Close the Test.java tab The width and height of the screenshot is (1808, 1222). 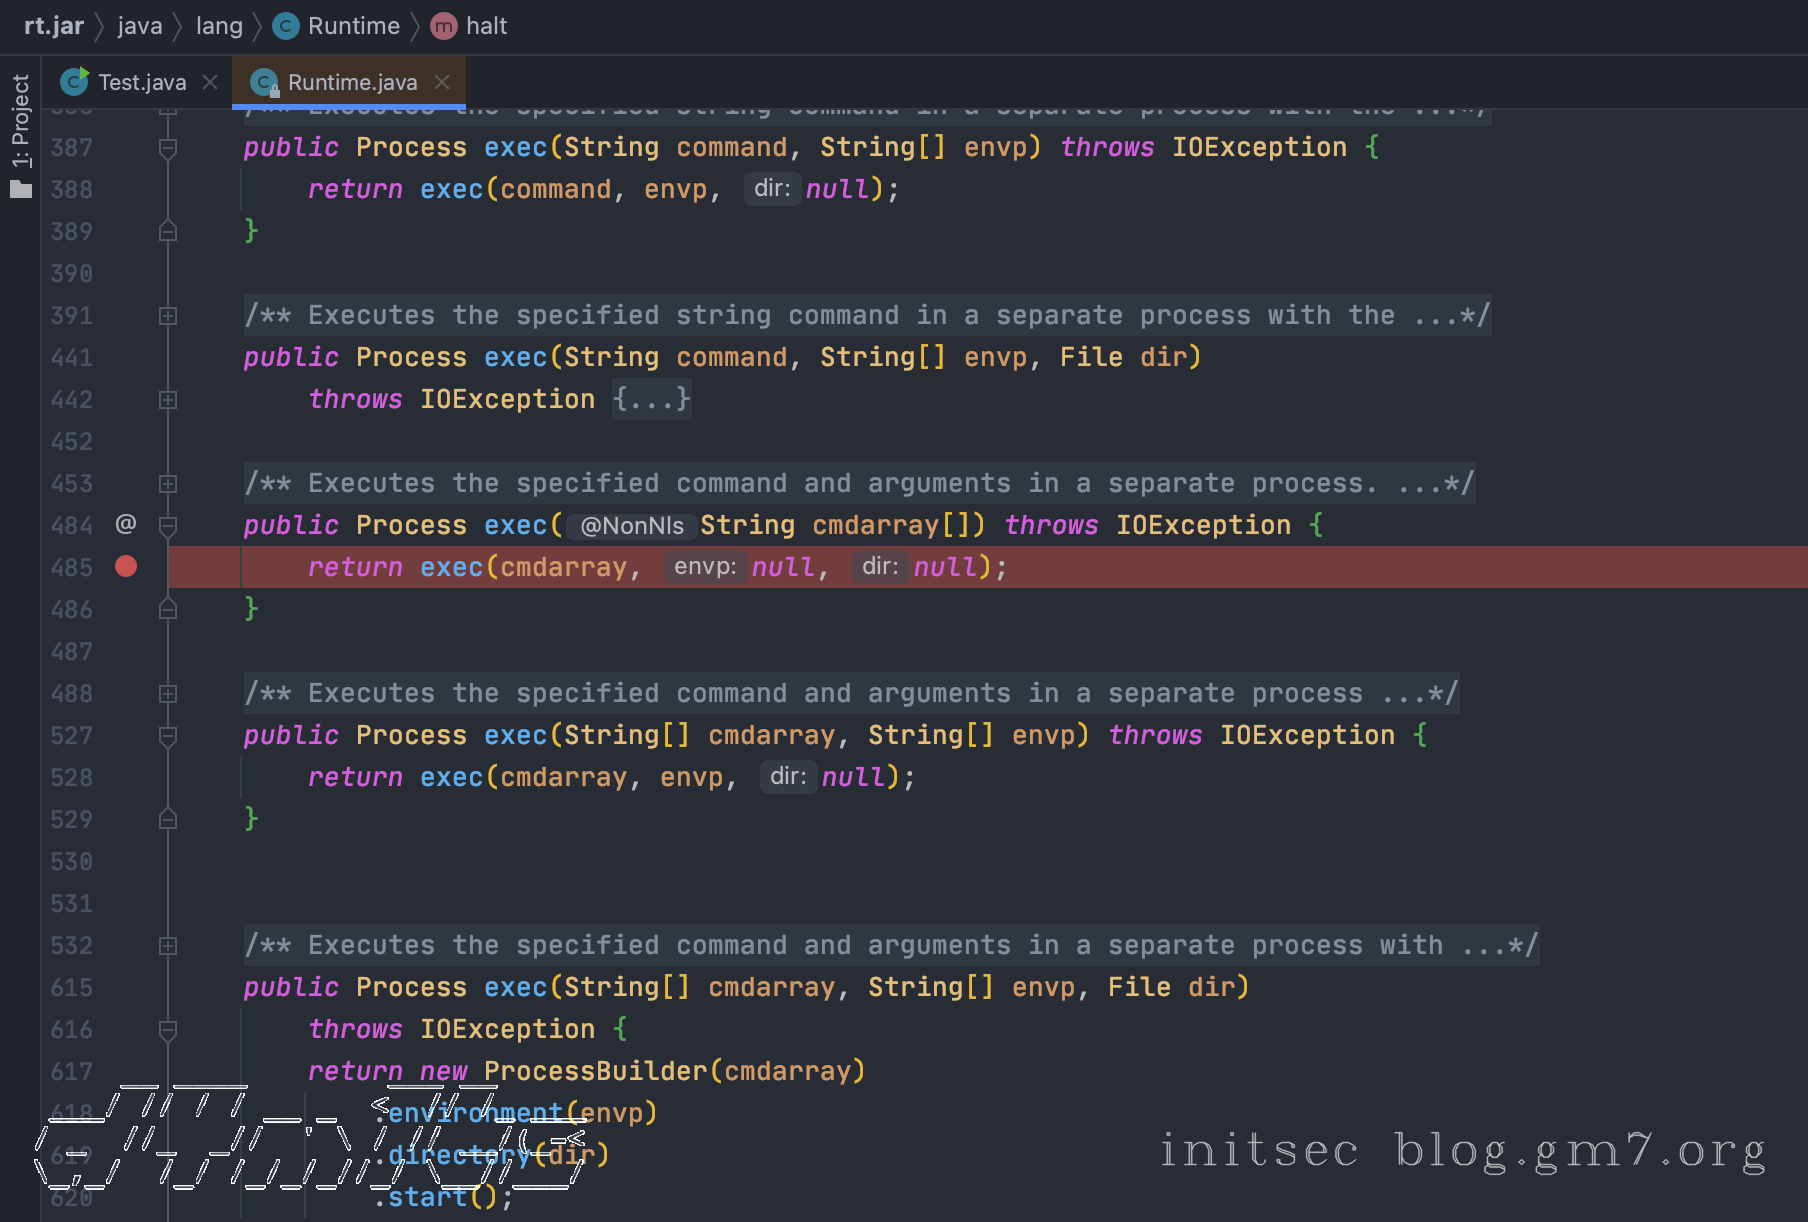click(210, 82)
